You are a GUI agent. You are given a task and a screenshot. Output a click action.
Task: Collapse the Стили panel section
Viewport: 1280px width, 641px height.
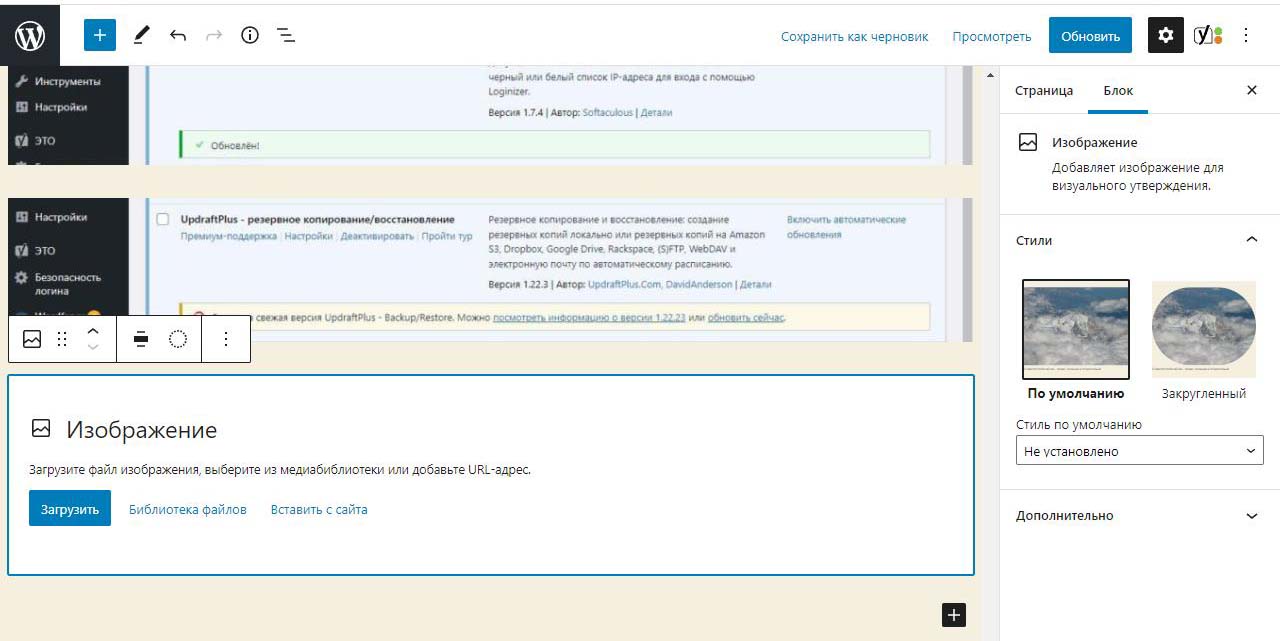[x=1251, y=240]
